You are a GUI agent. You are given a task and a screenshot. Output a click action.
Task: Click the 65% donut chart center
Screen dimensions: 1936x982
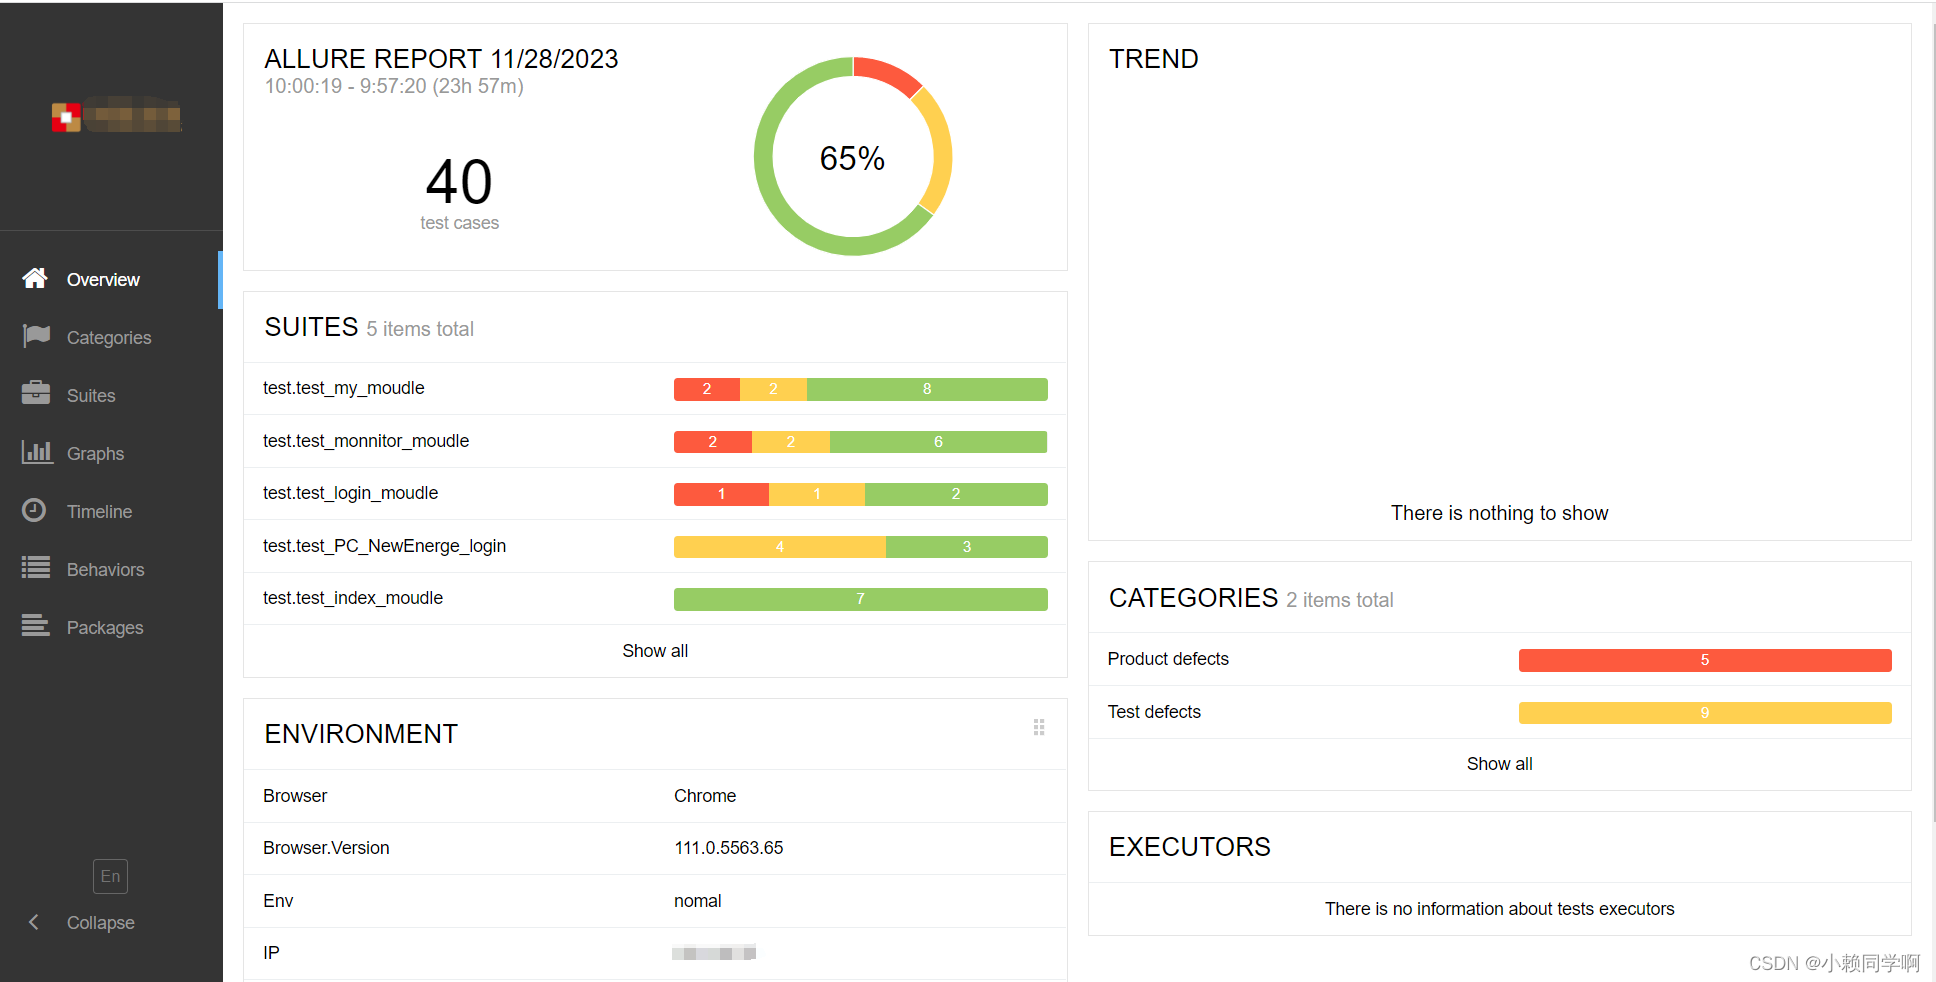pyautogui.click(x=853, y=158)
